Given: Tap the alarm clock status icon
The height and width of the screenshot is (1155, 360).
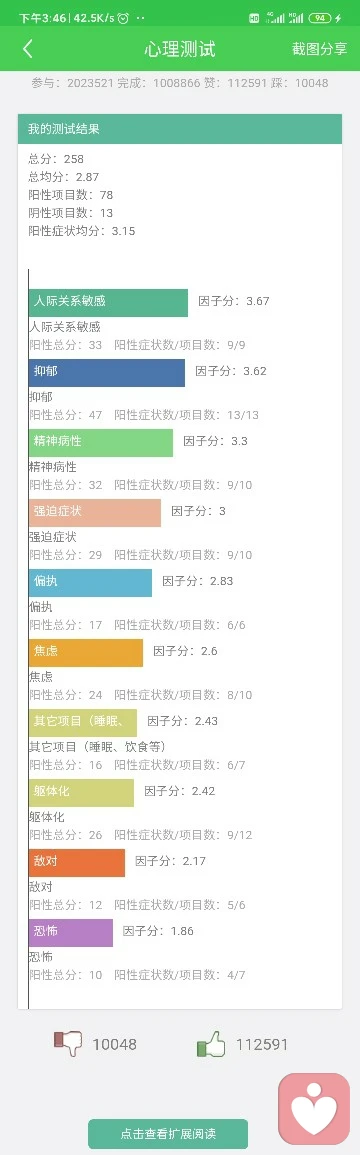Looking at the screenshot, I should coord(123,18).
